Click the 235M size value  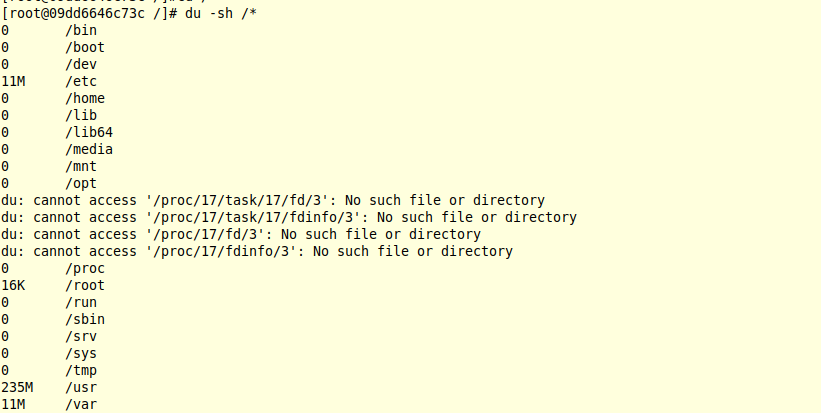tap(17, 387)
